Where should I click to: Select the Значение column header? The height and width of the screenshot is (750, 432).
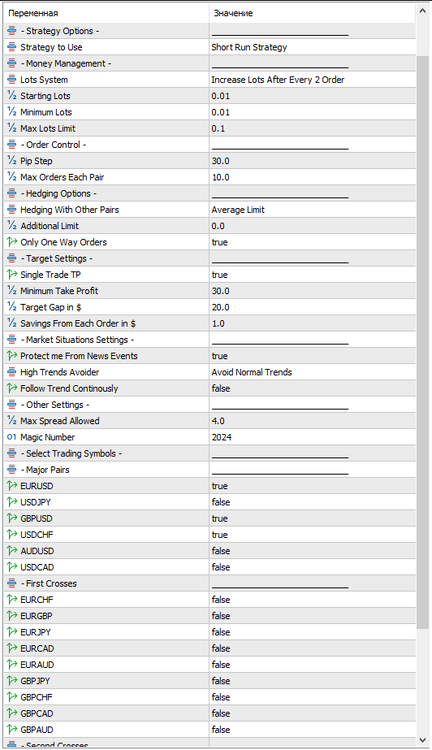(x=312, y=13)
